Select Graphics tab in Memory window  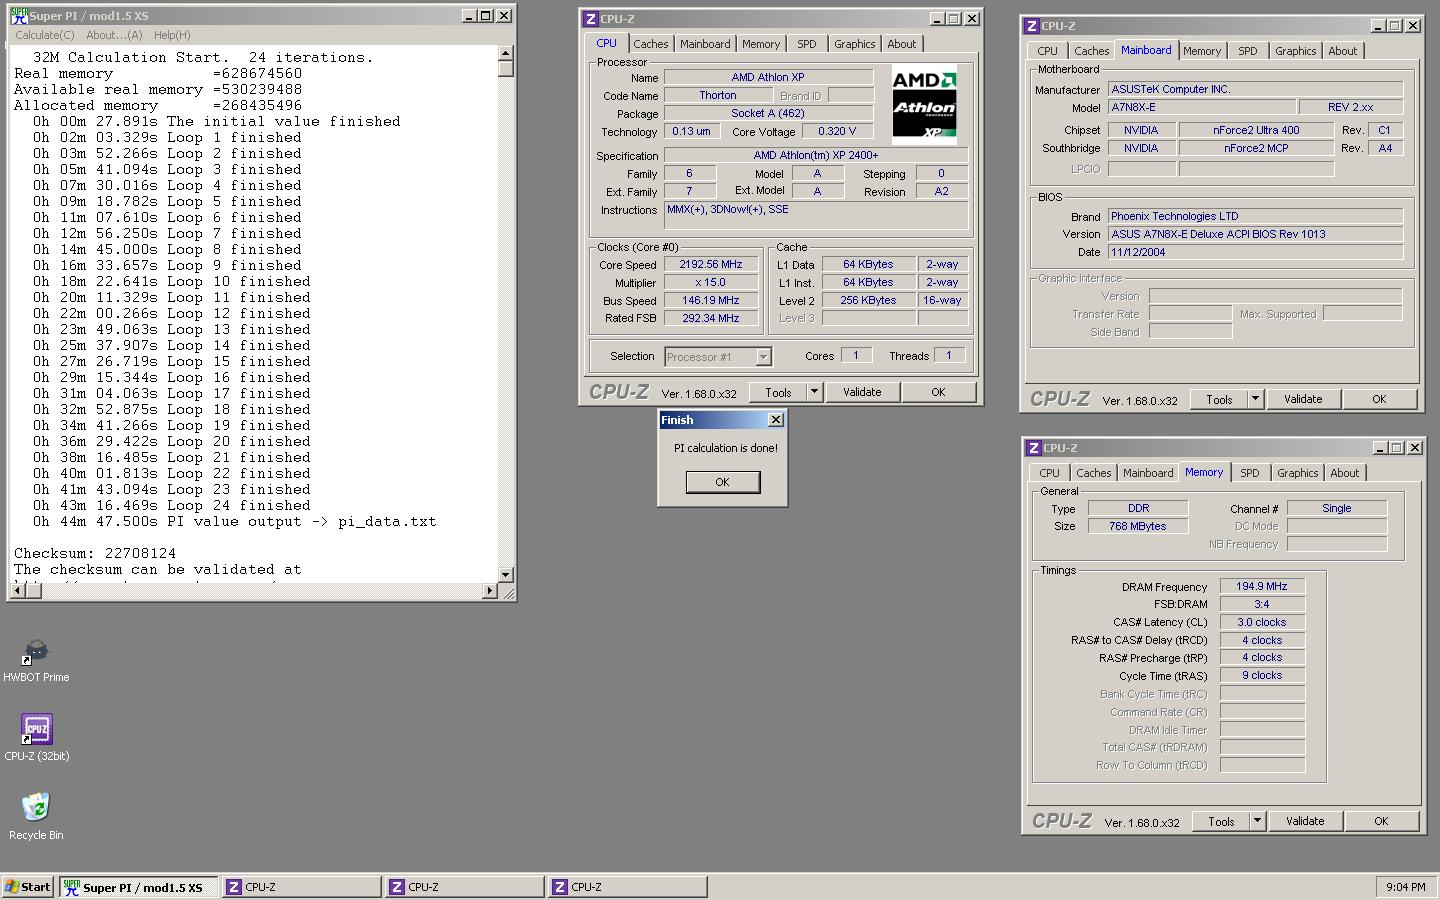(1298, 473)
